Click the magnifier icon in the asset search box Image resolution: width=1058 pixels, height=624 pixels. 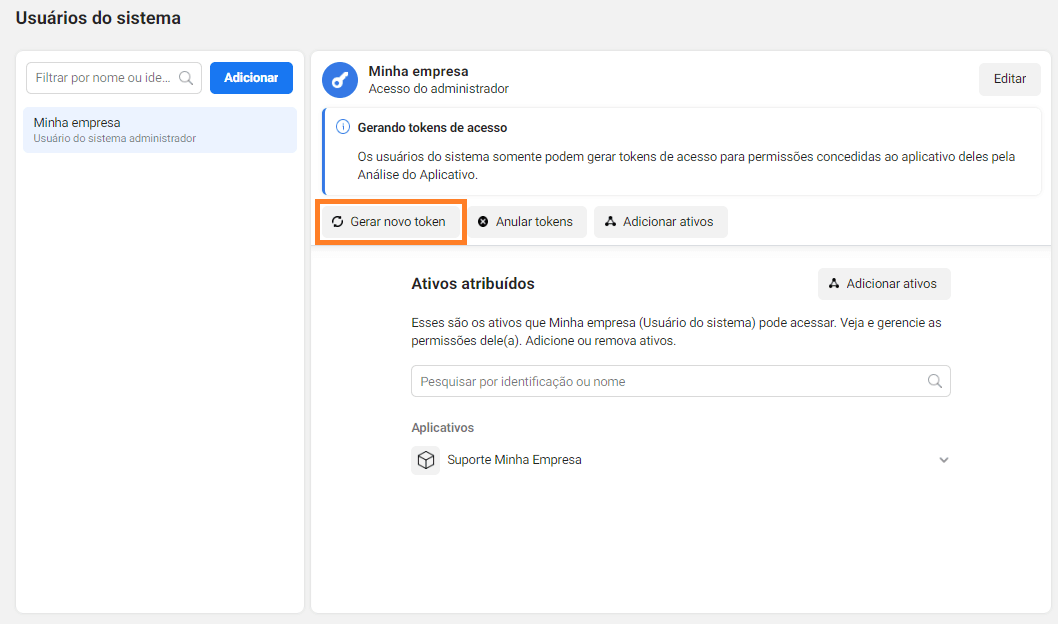pyautogui.click(x=935, y=381)
